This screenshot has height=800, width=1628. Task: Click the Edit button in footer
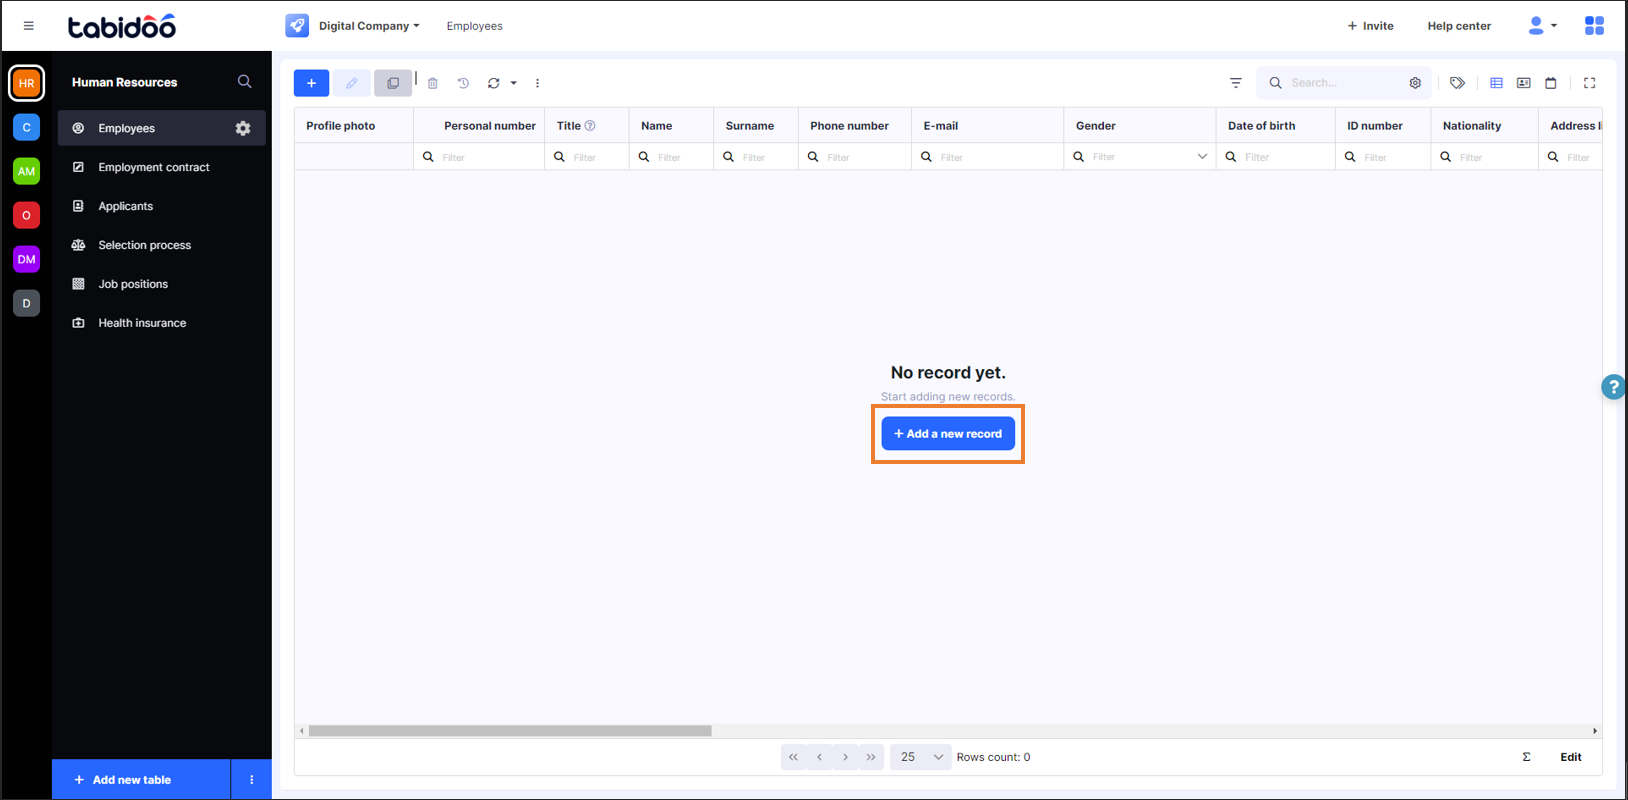(x=1571, y=757)
